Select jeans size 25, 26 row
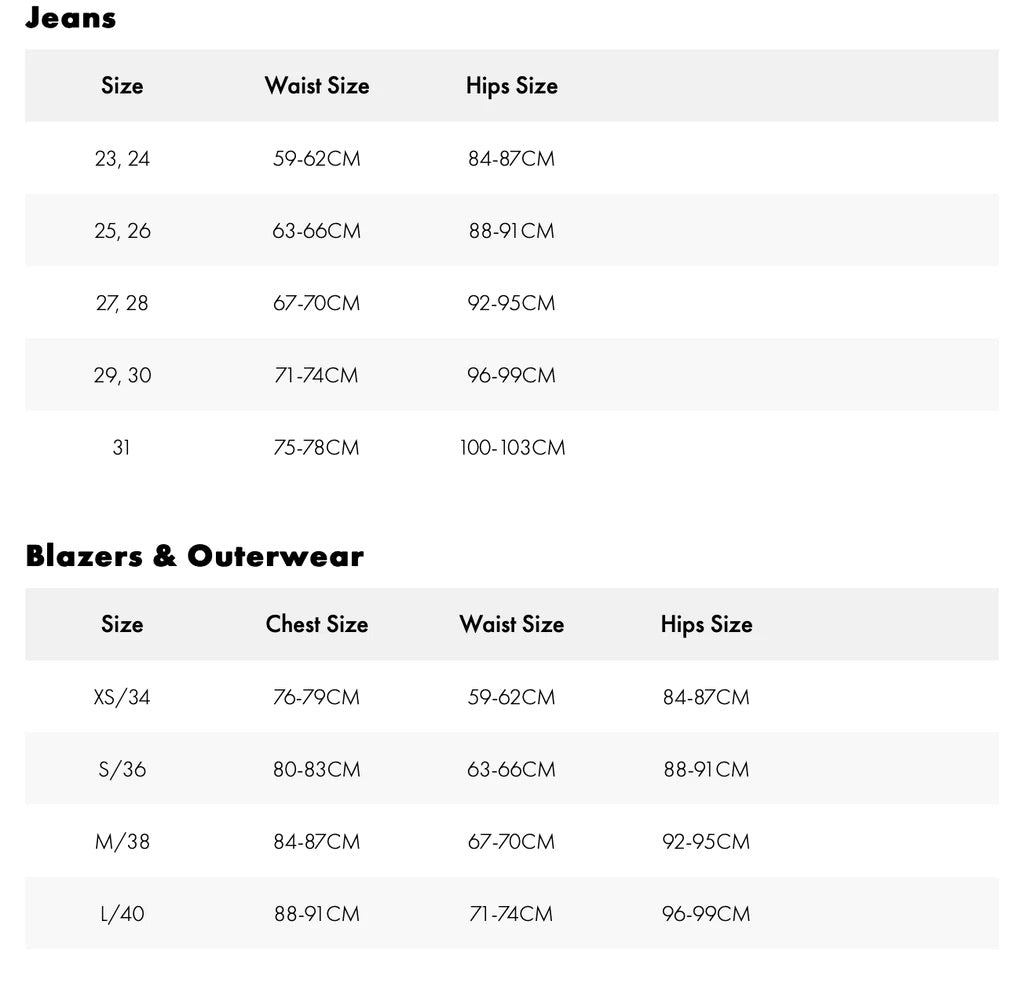This screenshot has height=983, width=1024. [122, 231]
